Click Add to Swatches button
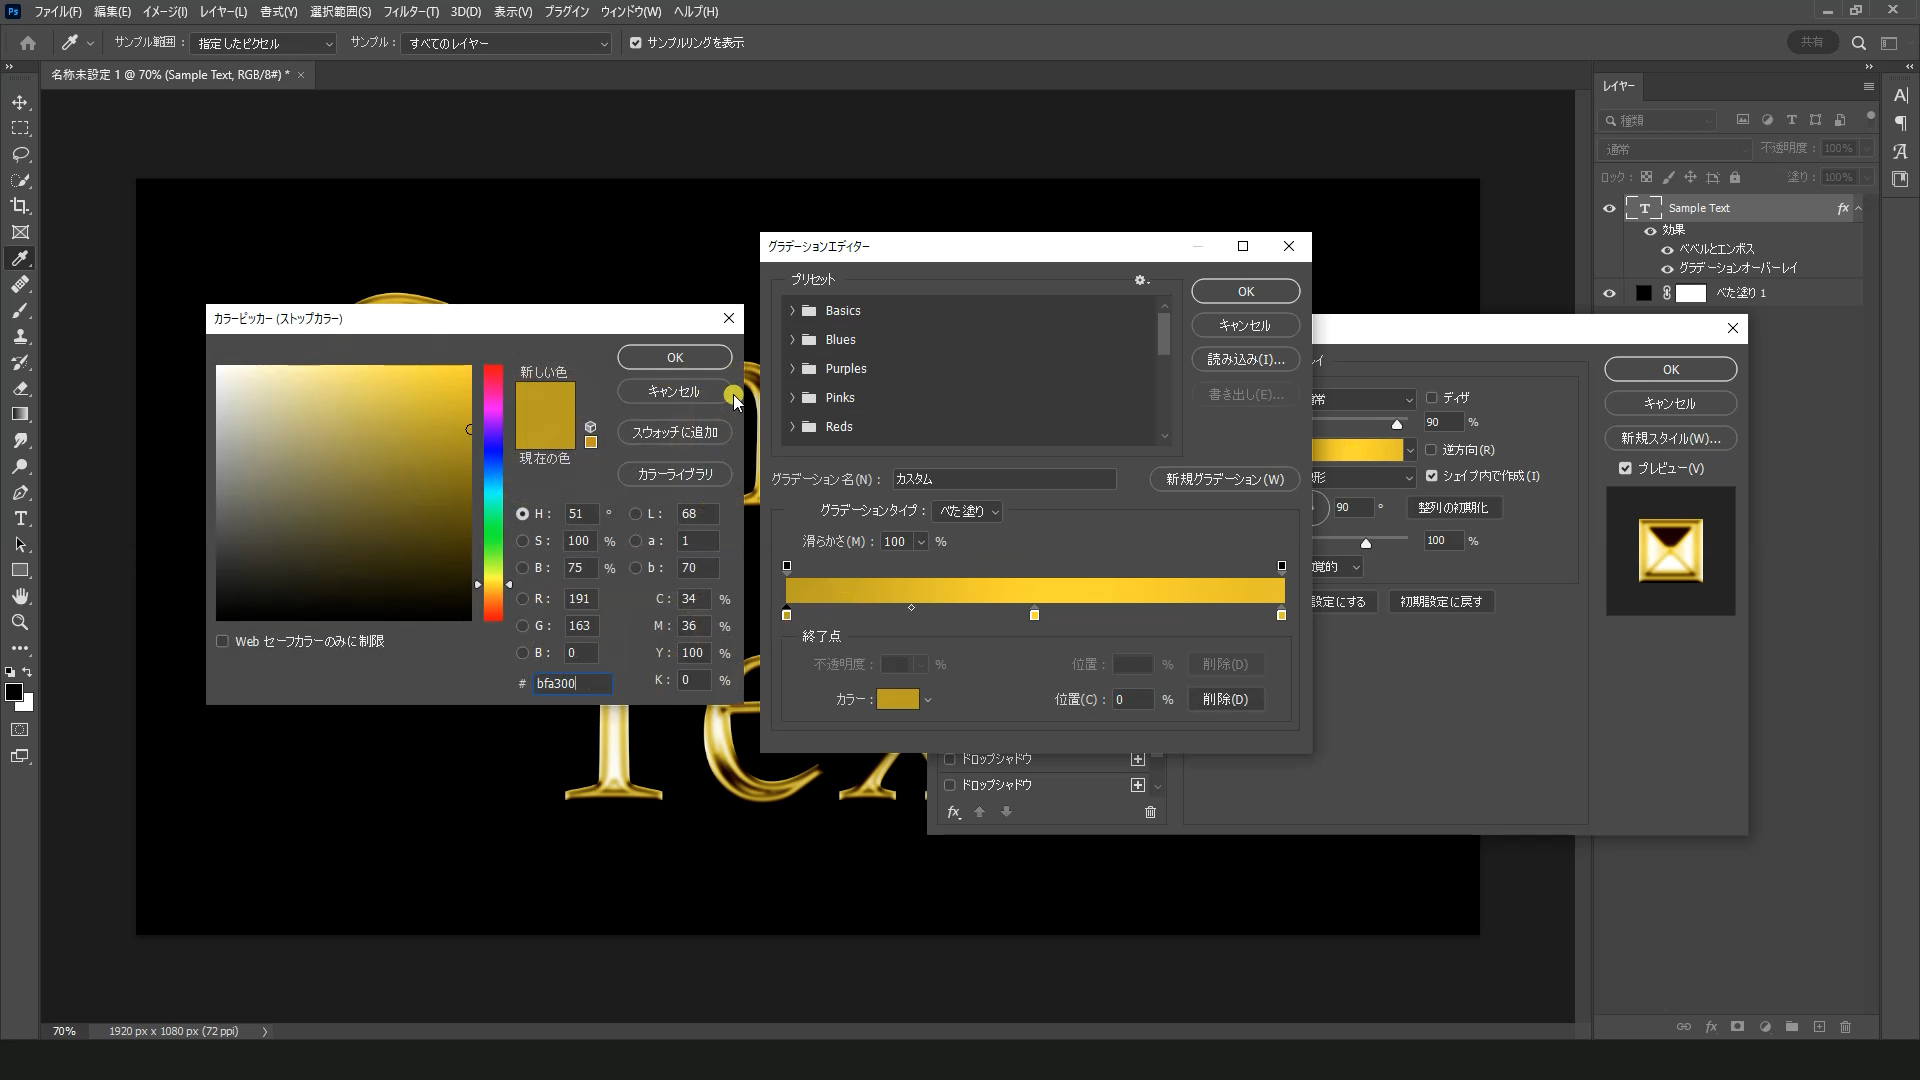The width and height of the screenshot is (1920, 1080). [675, 432]
